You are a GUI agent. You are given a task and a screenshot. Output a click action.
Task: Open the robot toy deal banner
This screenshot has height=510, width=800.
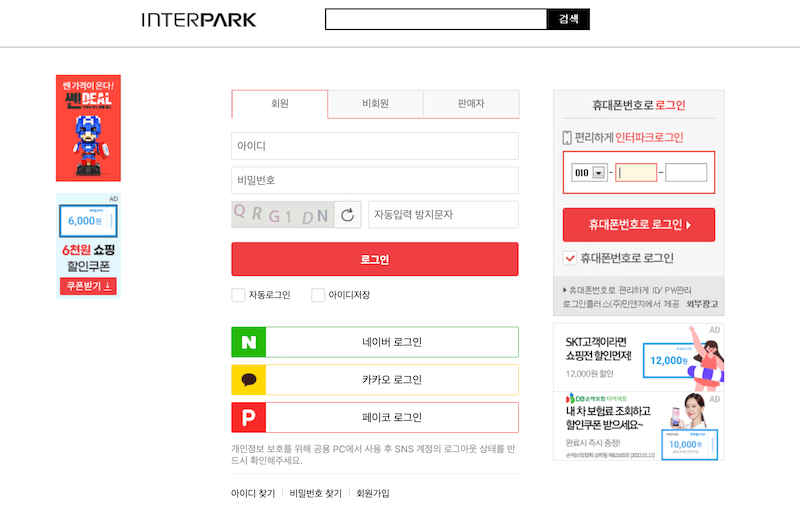click(88, 128)
